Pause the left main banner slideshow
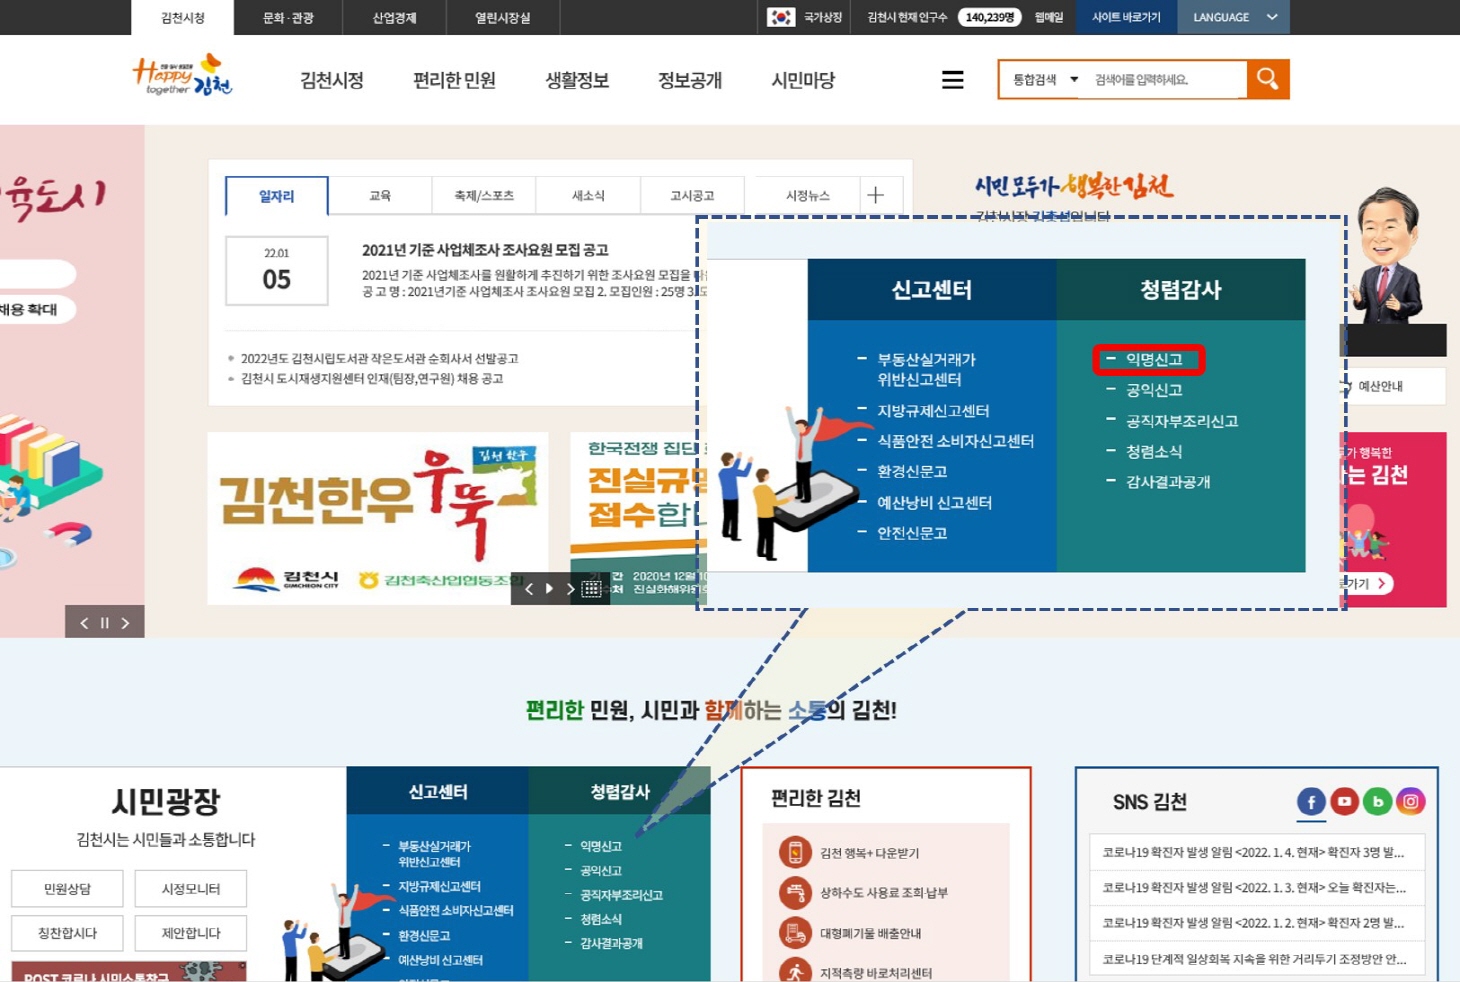1460x982 pixels. (104, 623)
